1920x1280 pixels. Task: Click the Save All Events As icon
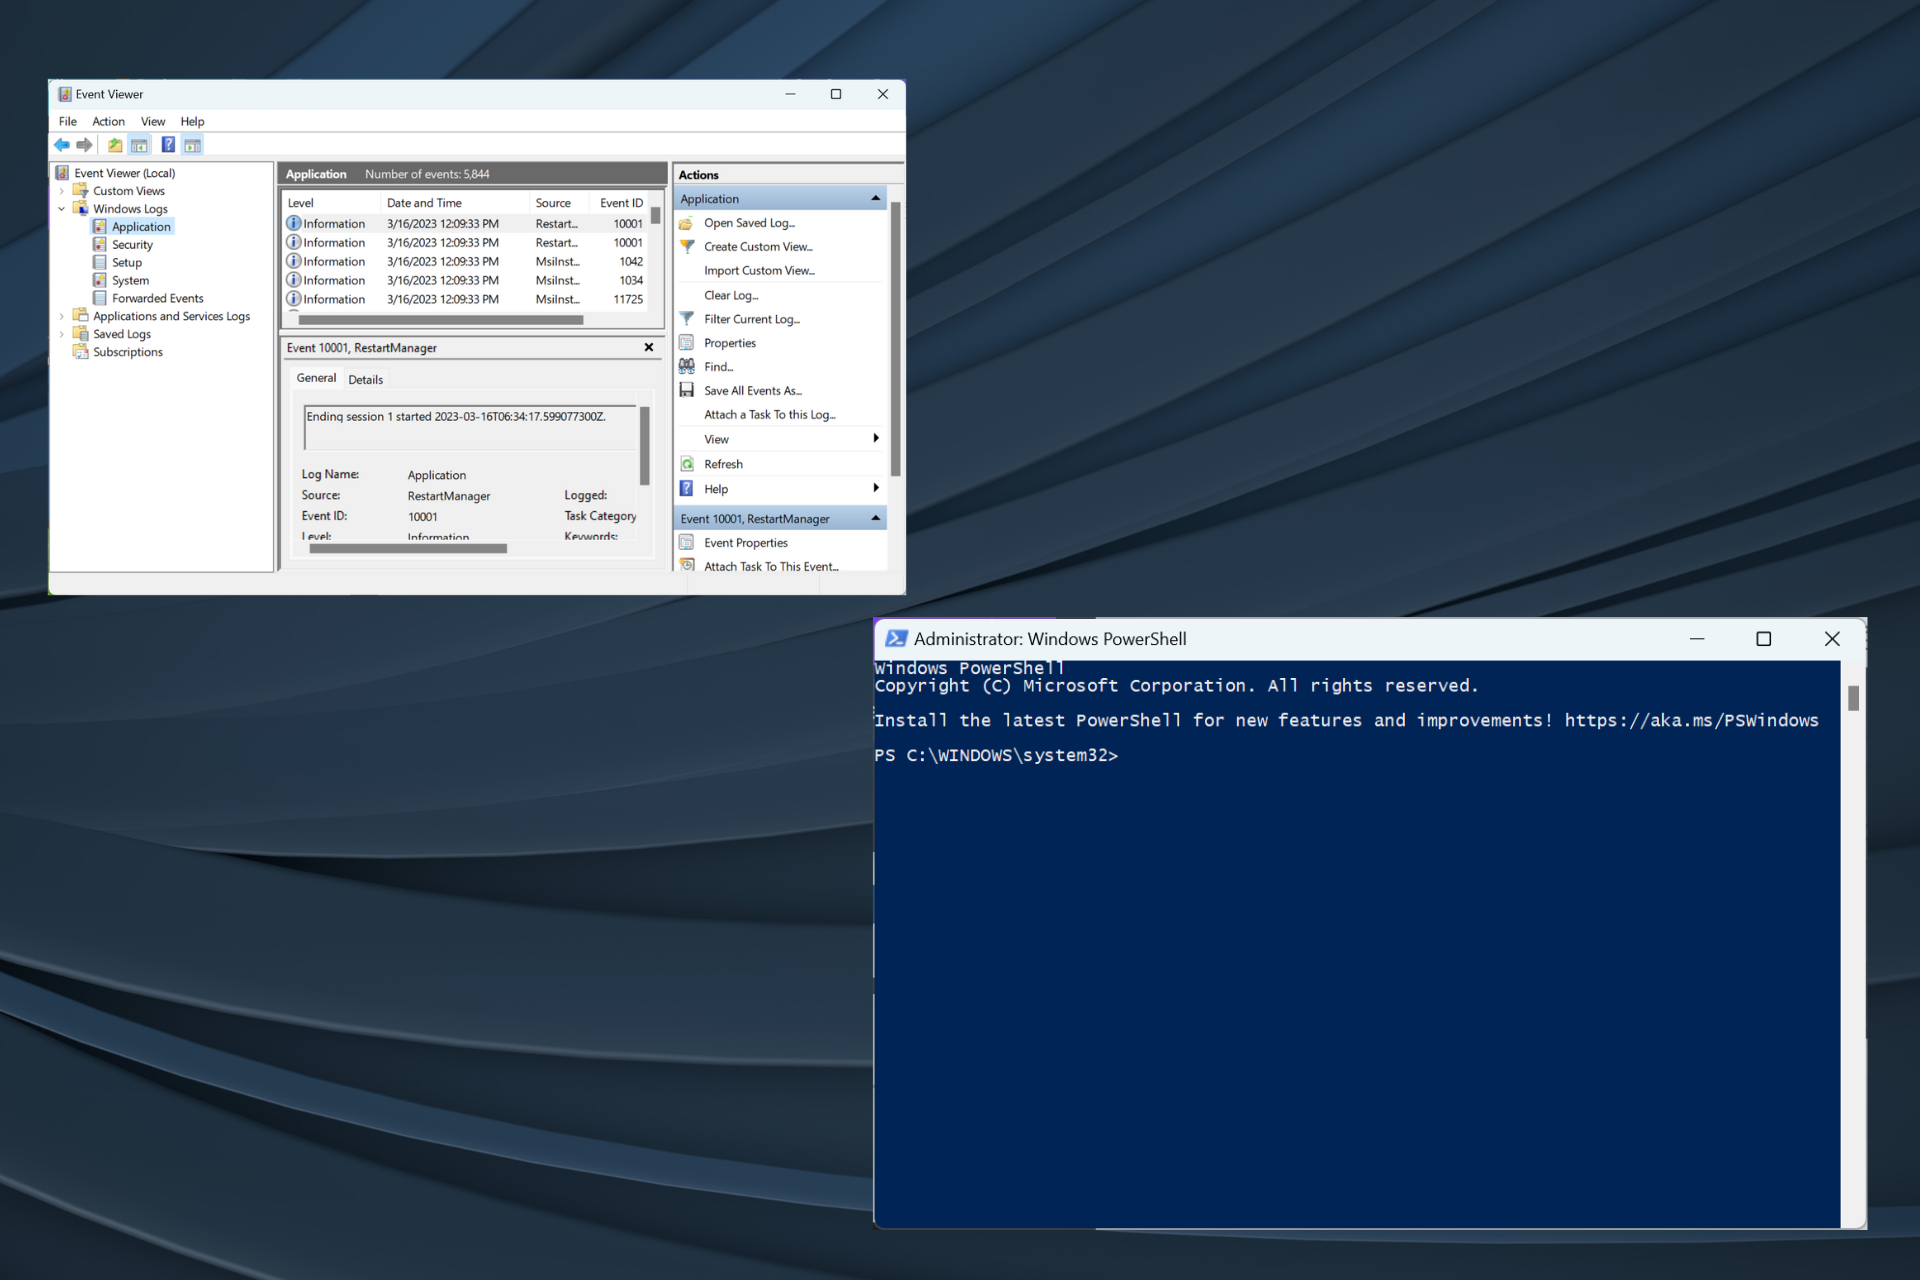[687, 391]
